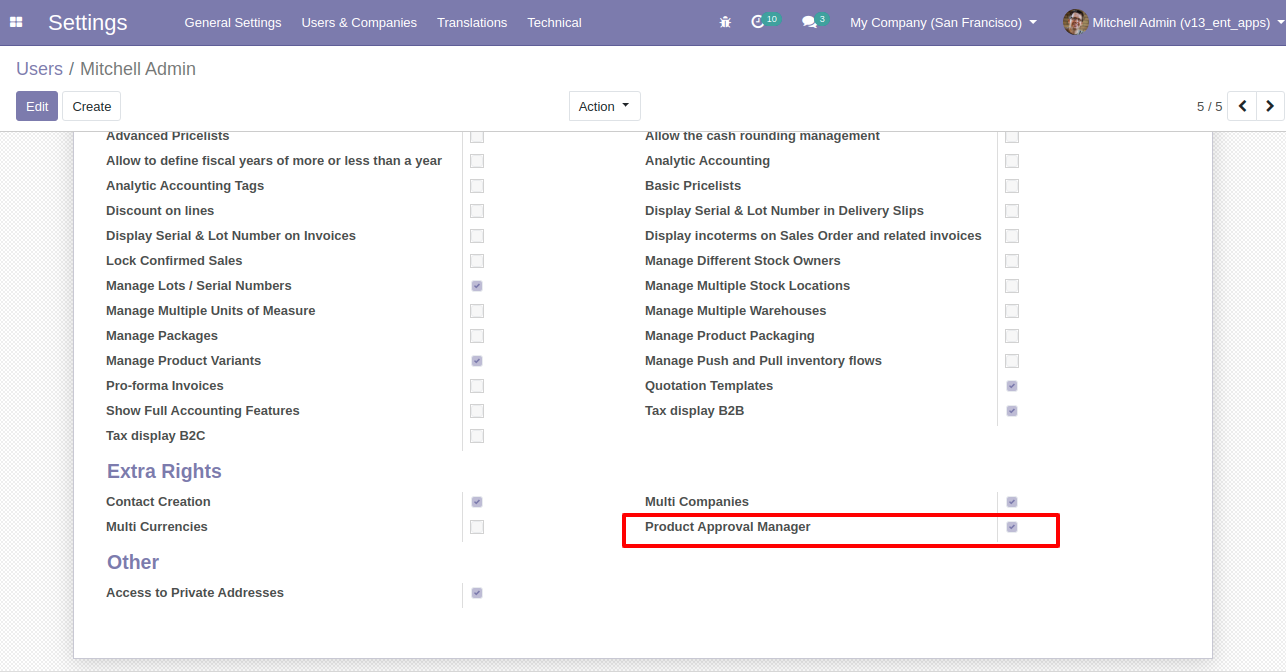Viewport: 1286px width, 672px height.
Task: Open the conversations chat bubble icon
Action: point(809,22)
